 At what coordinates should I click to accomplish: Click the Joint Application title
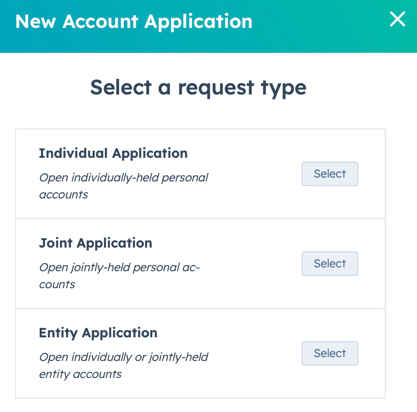[x=96, y=243]
